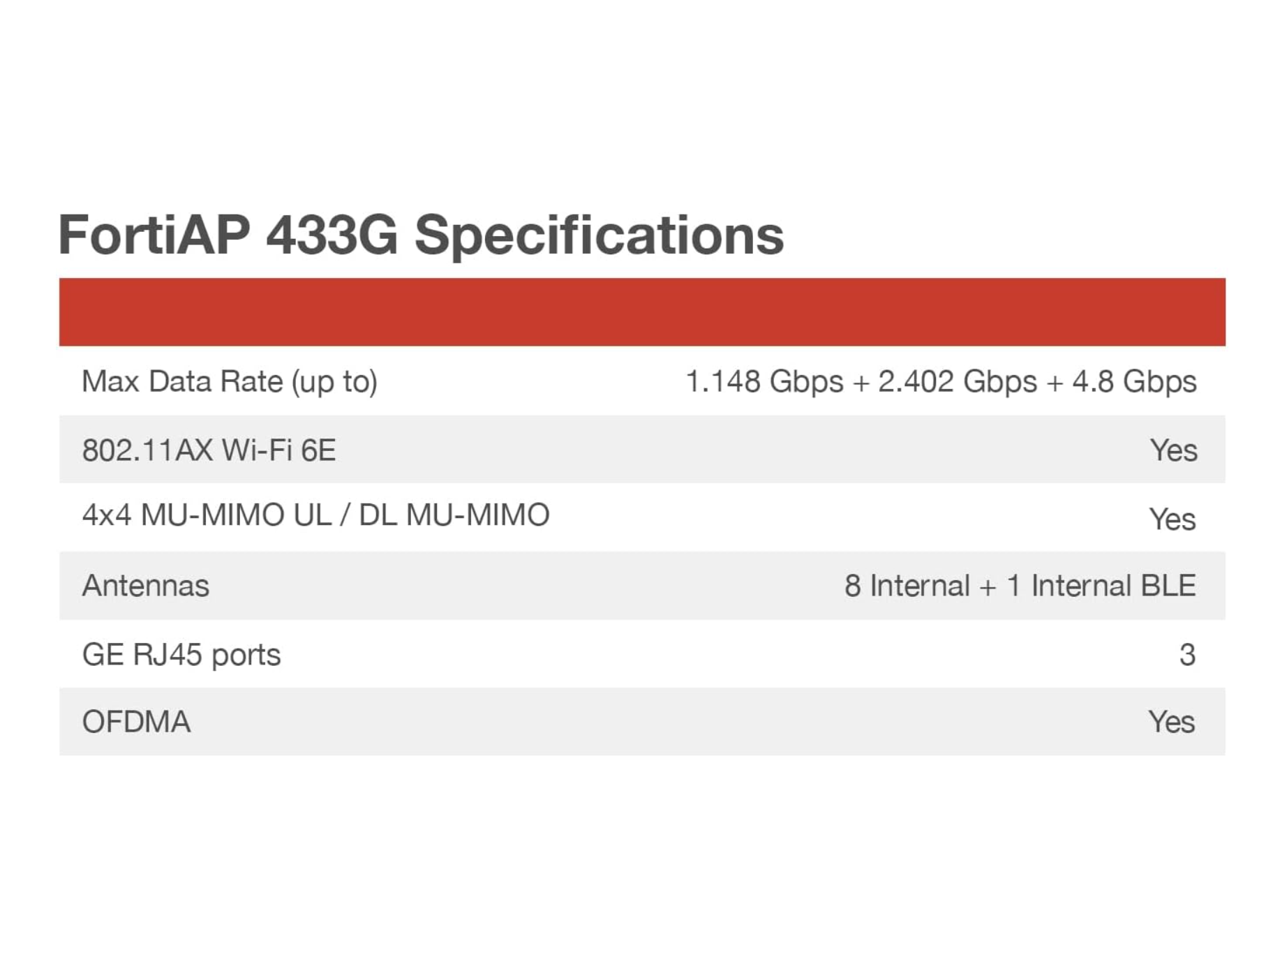Select the value 3 for RJ45 ports
Screen dimensions: 1280x960
(x=1187, y=654)
